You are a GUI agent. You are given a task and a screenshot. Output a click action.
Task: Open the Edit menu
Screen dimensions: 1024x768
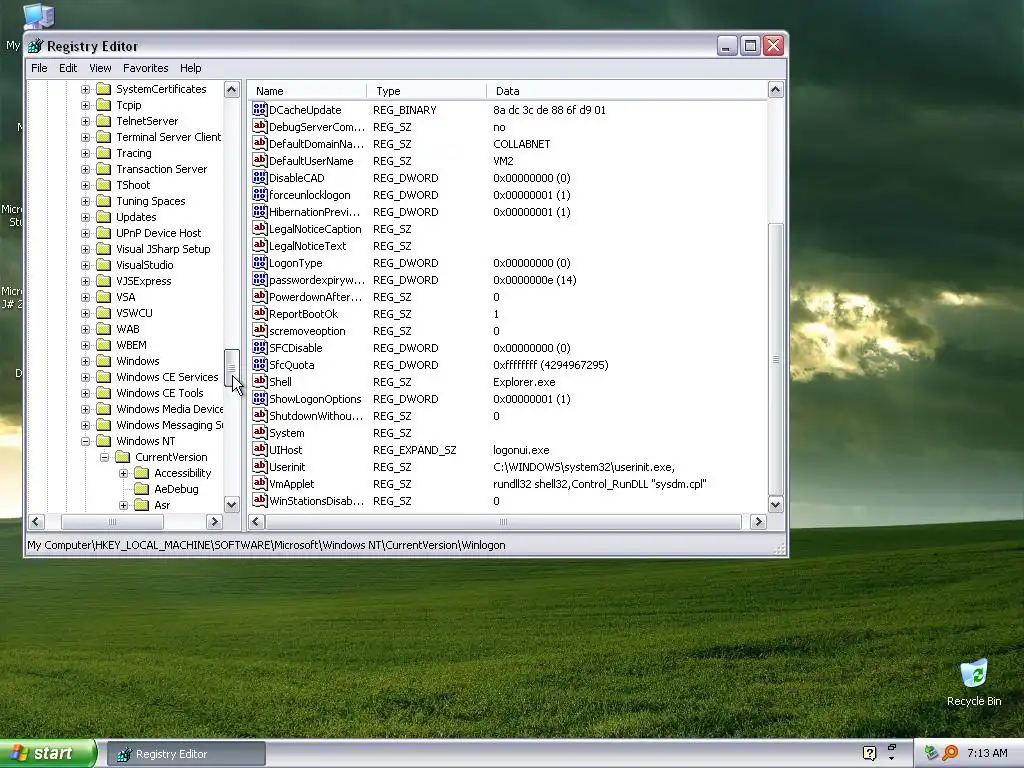pyautogui.click(x=68, y=68)
